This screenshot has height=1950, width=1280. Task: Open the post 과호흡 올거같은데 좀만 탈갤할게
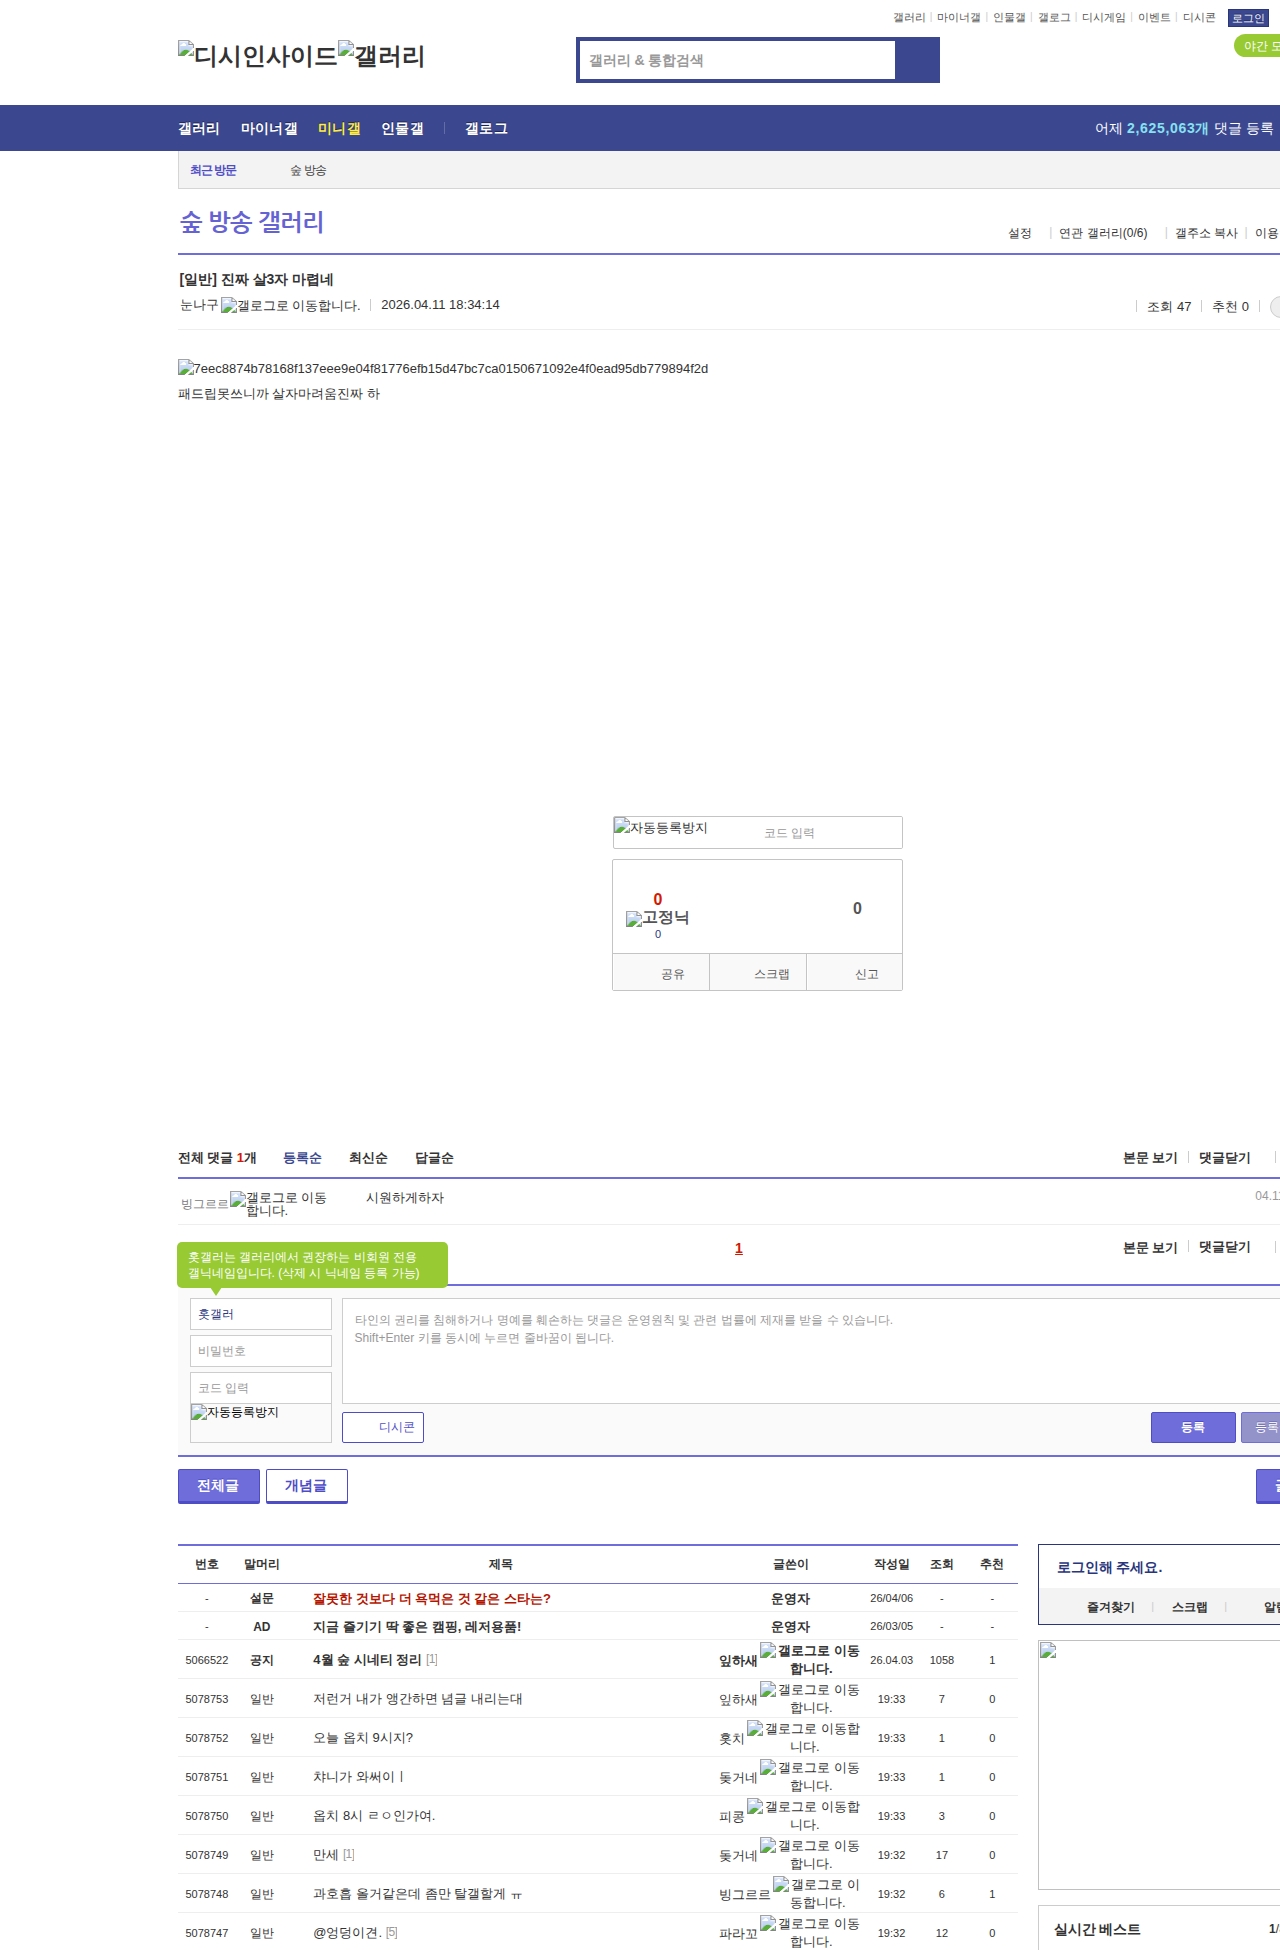417,1893
